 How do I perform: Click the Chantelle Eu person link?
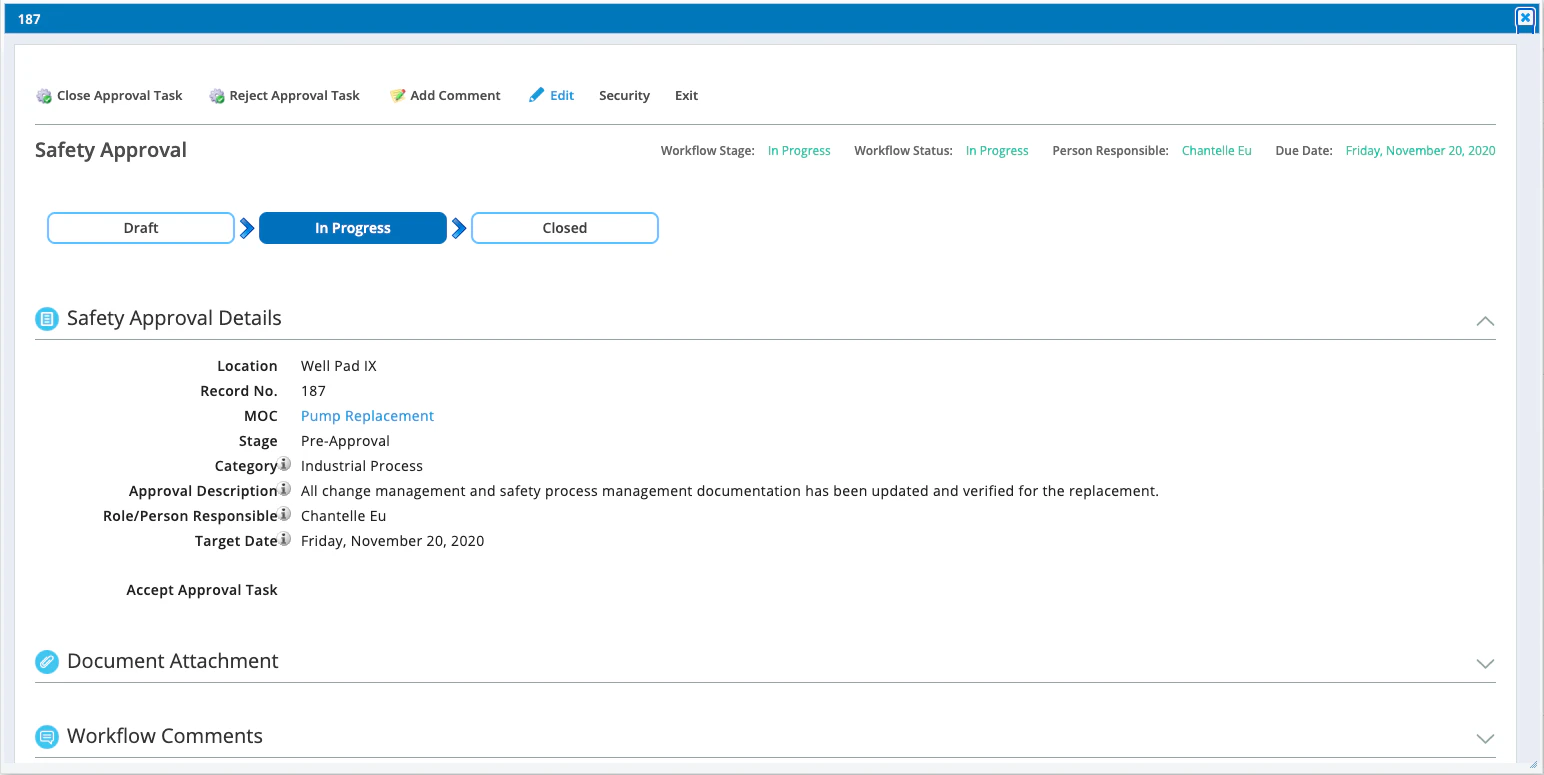point(1216,150)
